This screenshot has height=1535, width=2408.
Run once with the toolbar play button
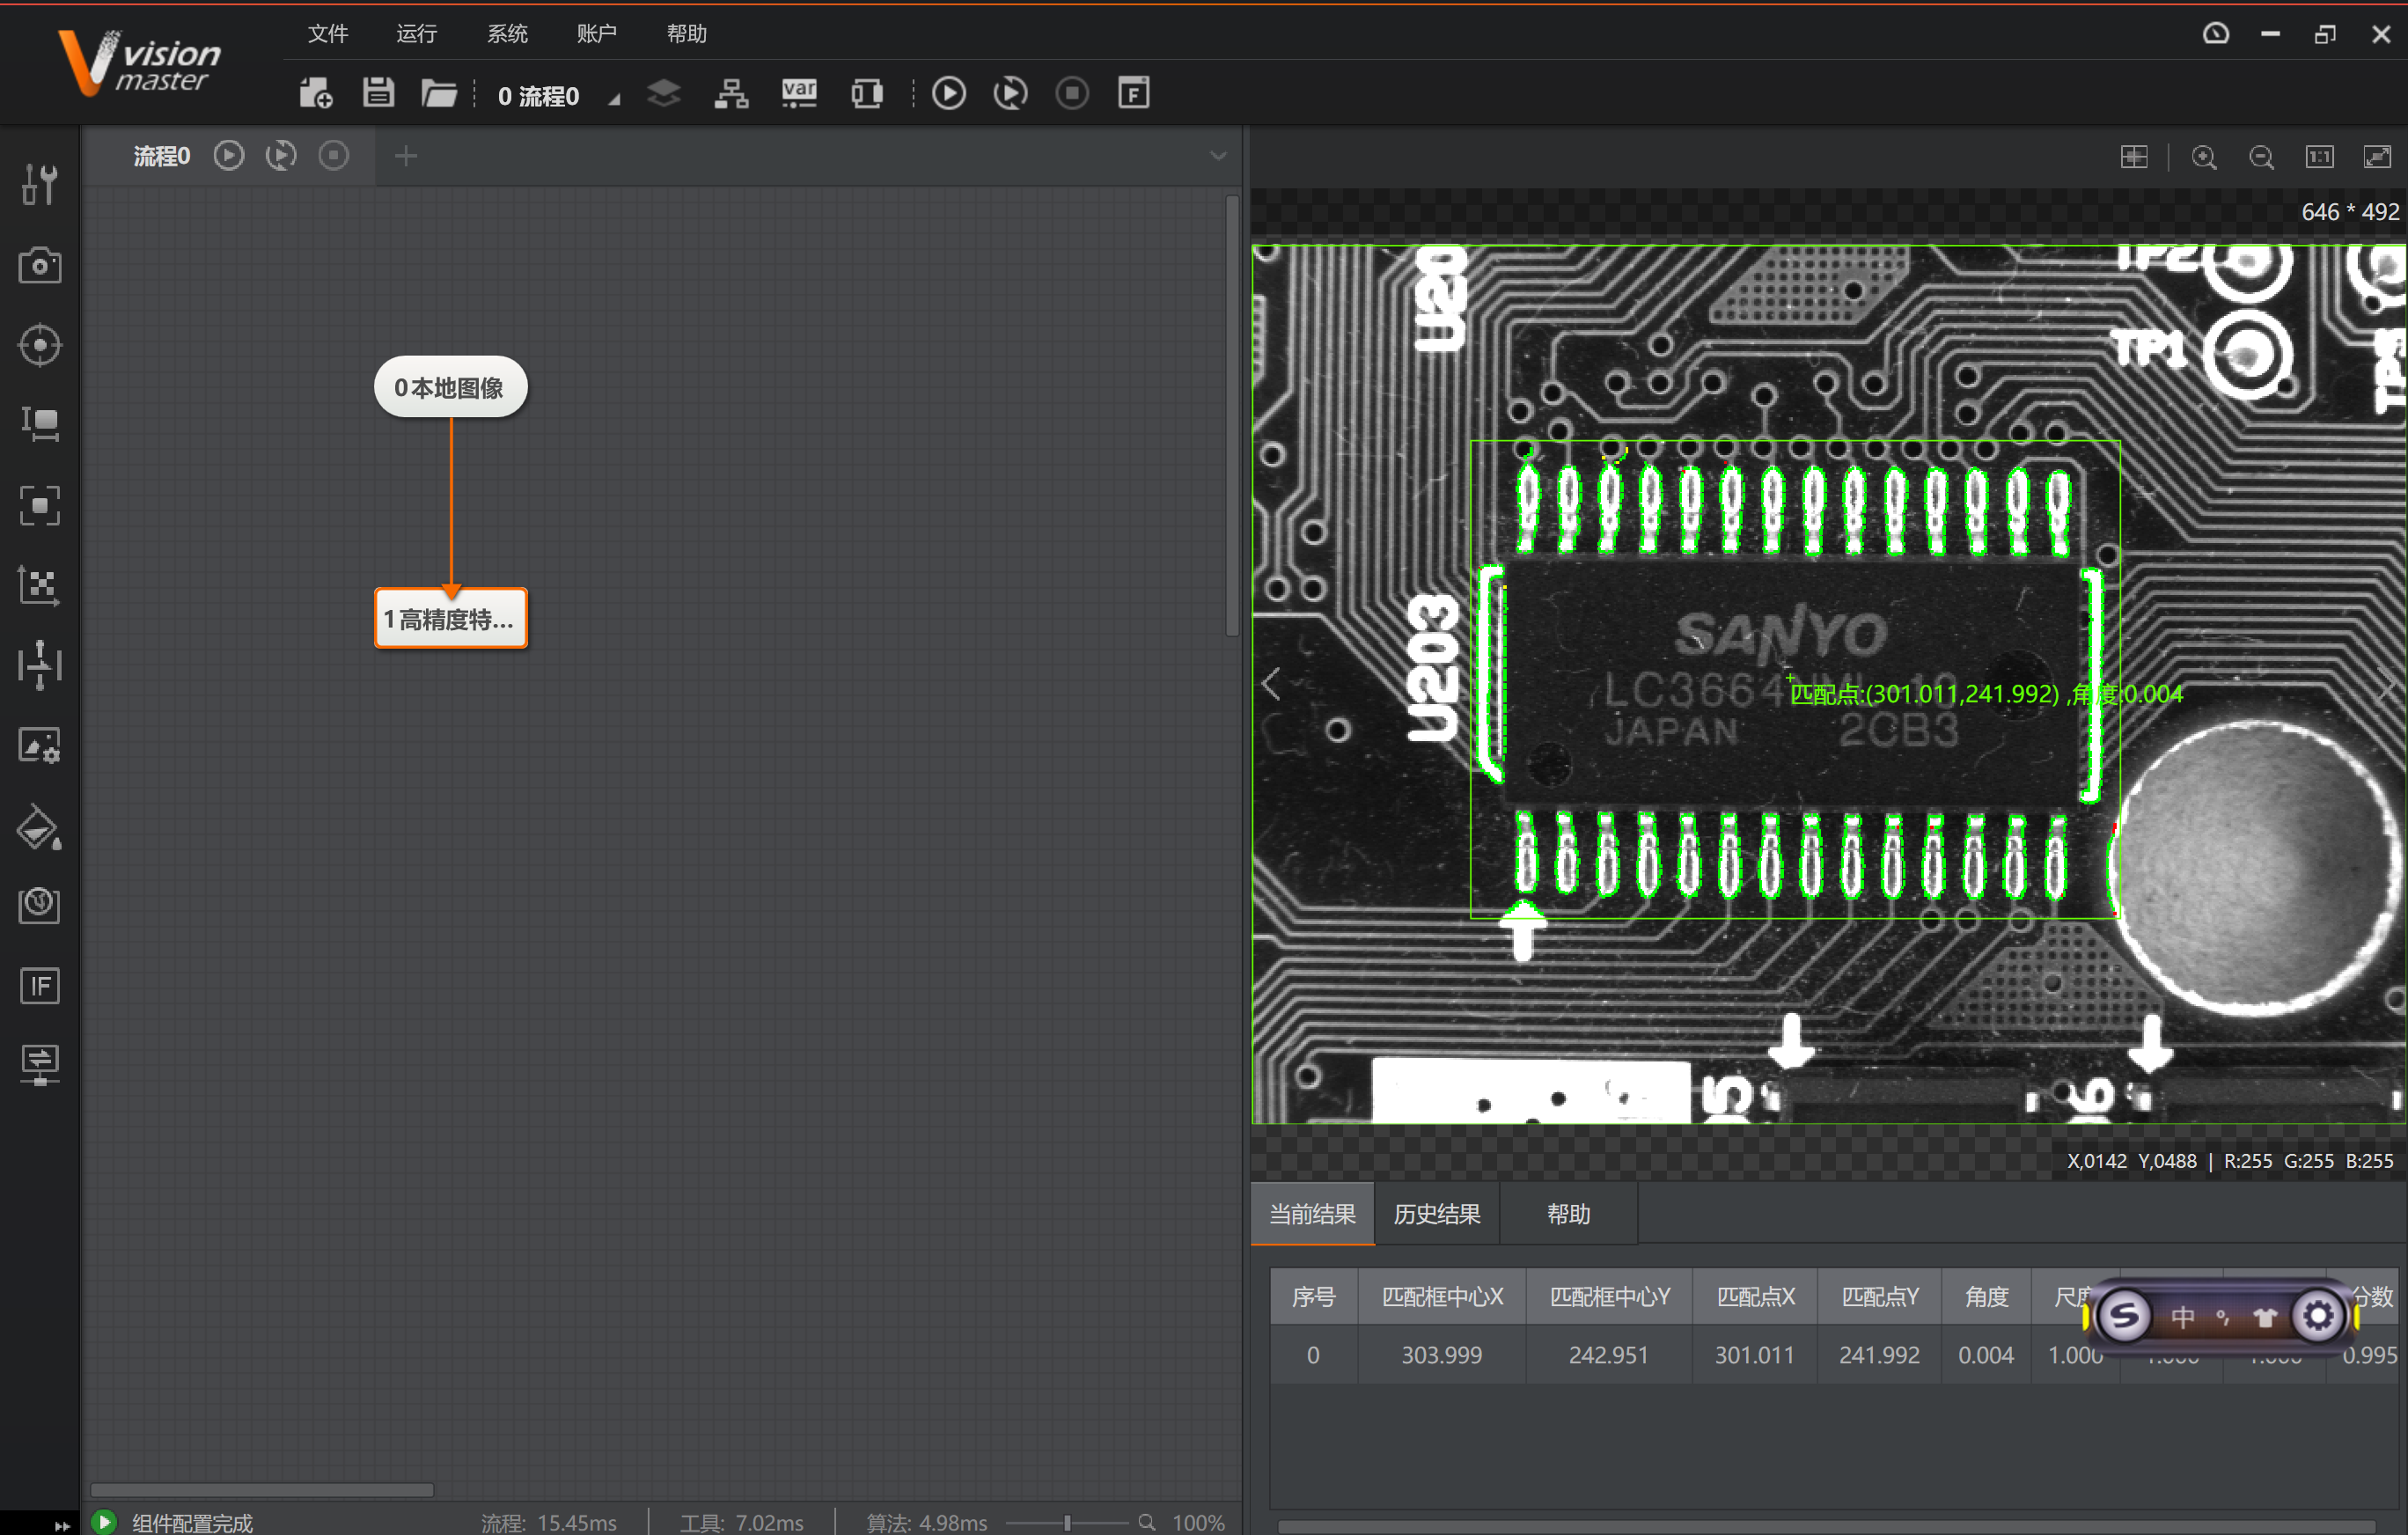pyautogui.click(x=948, y=94)
